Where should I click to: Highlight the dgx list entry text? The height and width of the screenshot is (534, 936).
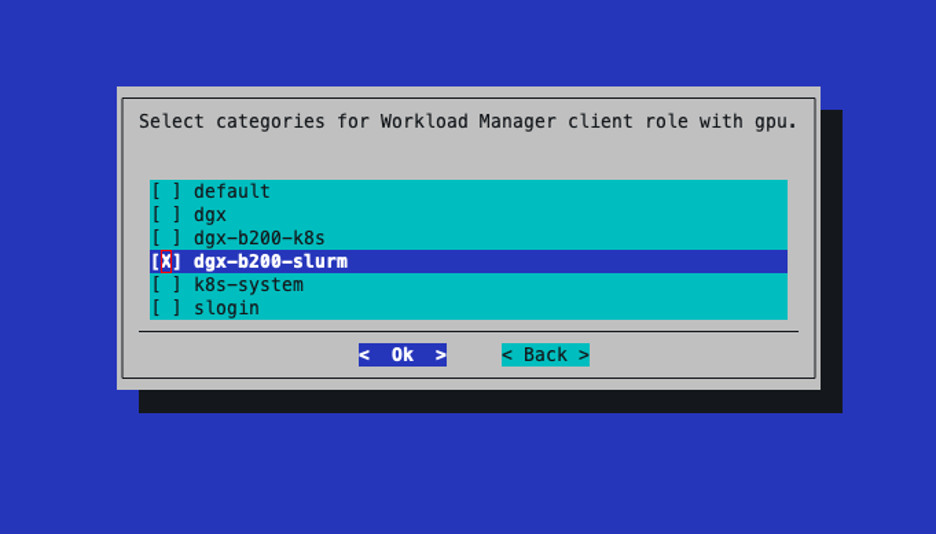[210, 215]
